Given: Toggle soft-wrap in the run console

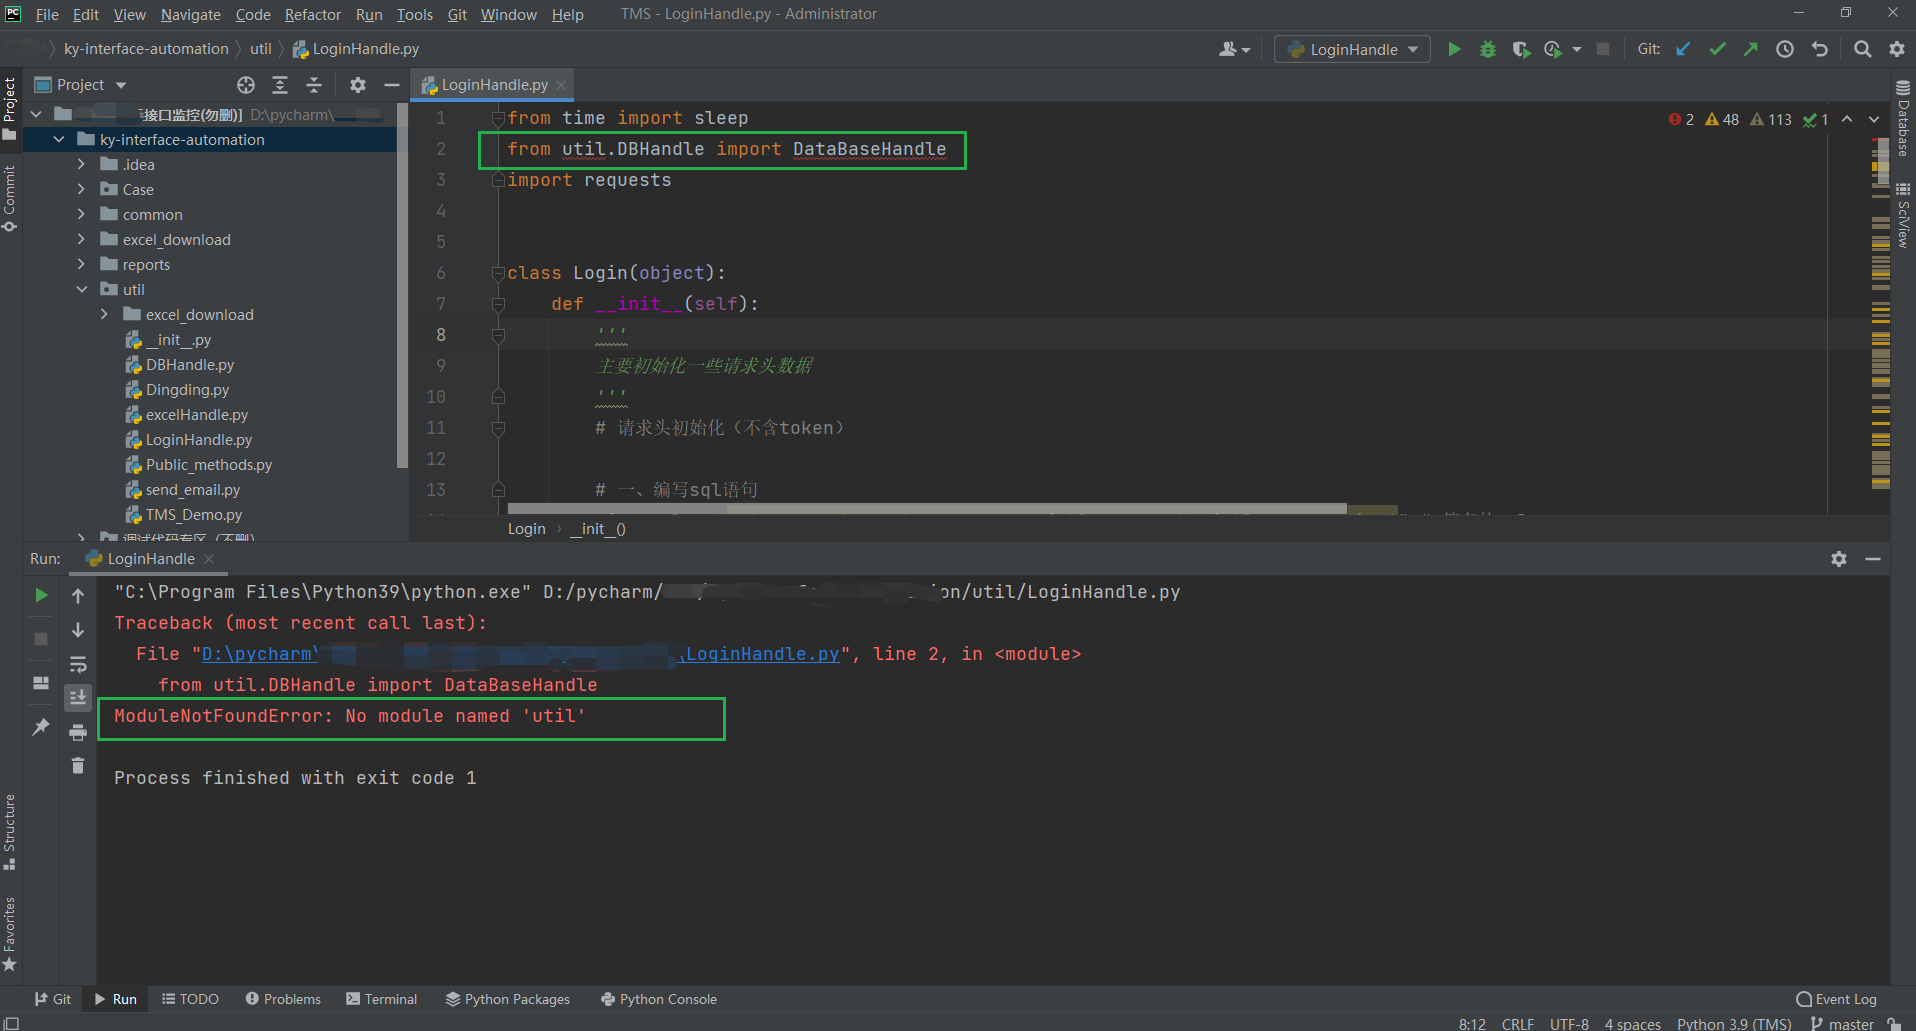Looking at the screenshot, I should pyautogui.click(x=78, y=664).
